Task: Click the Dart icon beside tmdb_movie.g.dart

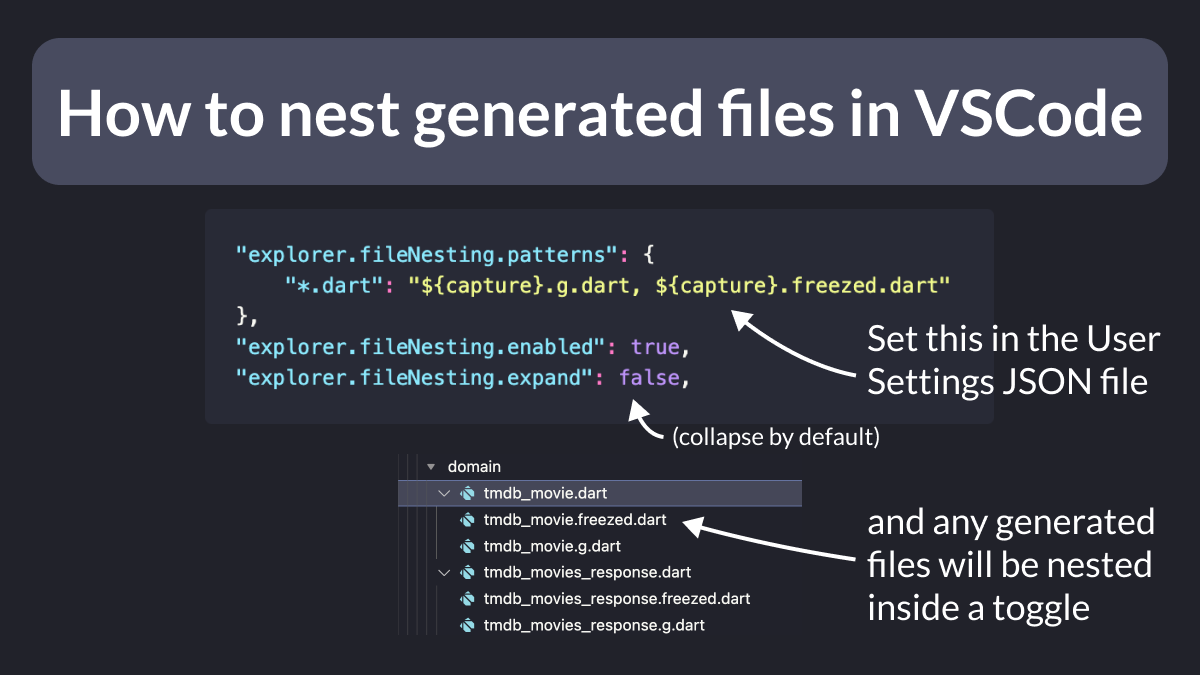Action: 466,546
